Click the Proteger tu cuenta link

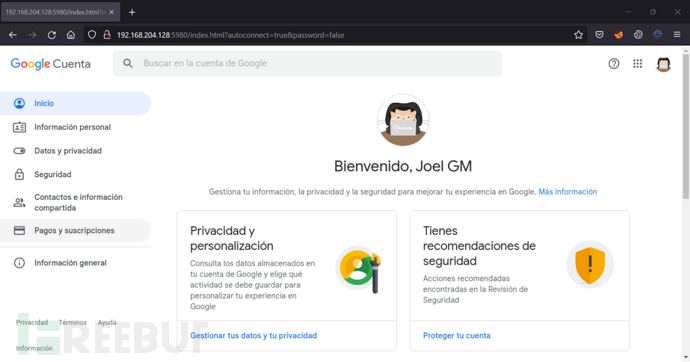coord(457,336)
